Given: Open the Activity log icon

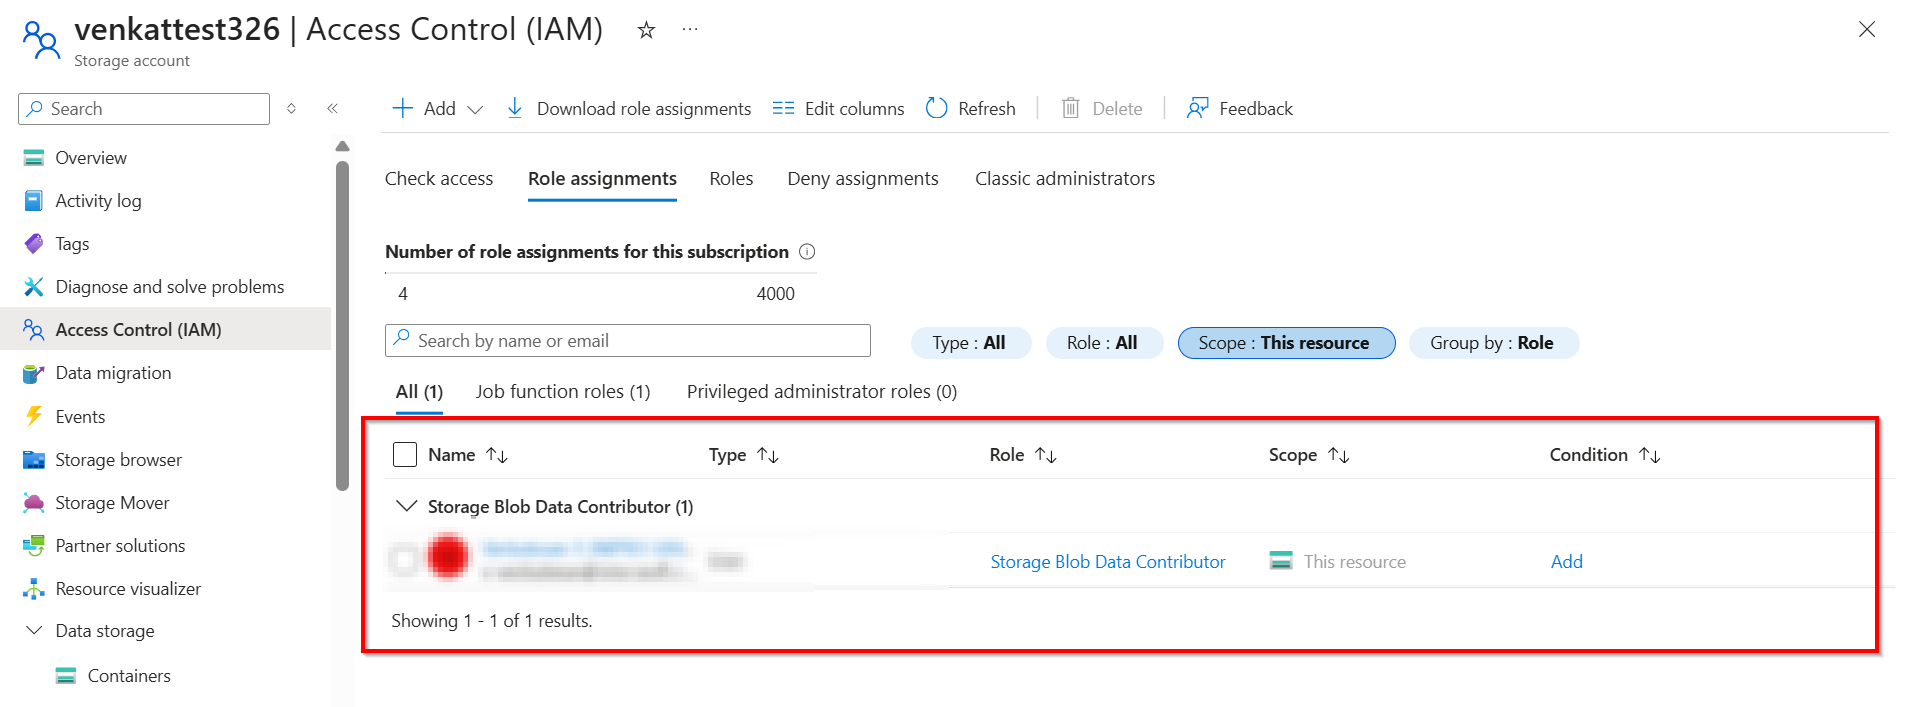Looking at the screenshot, I should click(x=34, y=201).
